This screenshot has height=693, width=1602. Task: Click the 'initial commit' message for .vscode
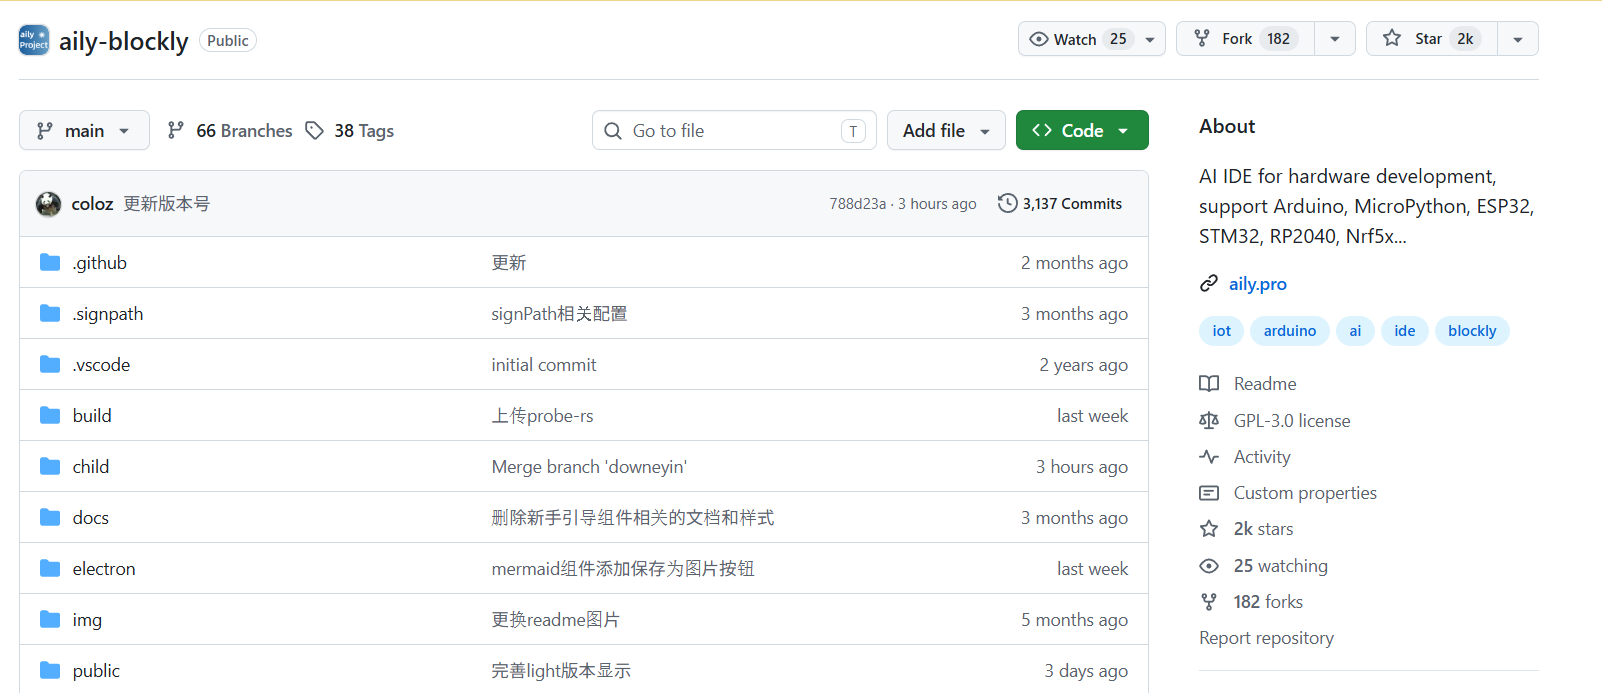point(544,364)
